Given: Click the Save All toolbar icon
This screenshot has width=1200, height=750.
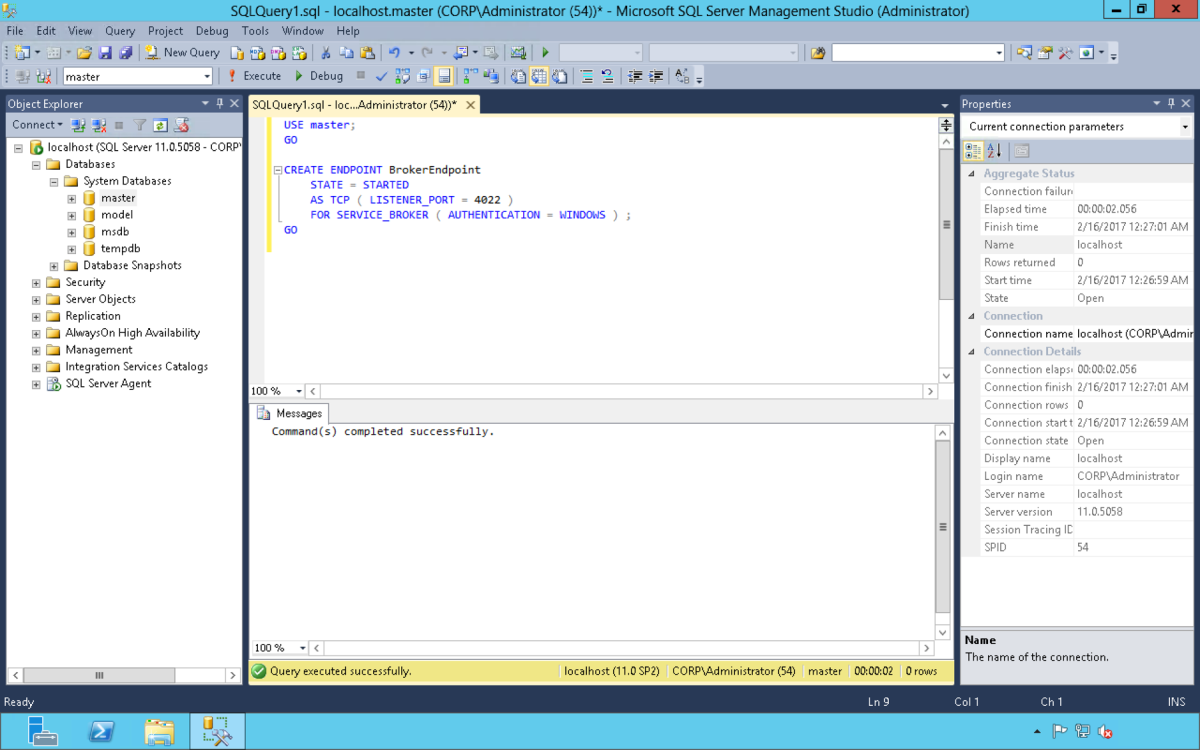Looking at the screenshot, I should tap(125, 52).
